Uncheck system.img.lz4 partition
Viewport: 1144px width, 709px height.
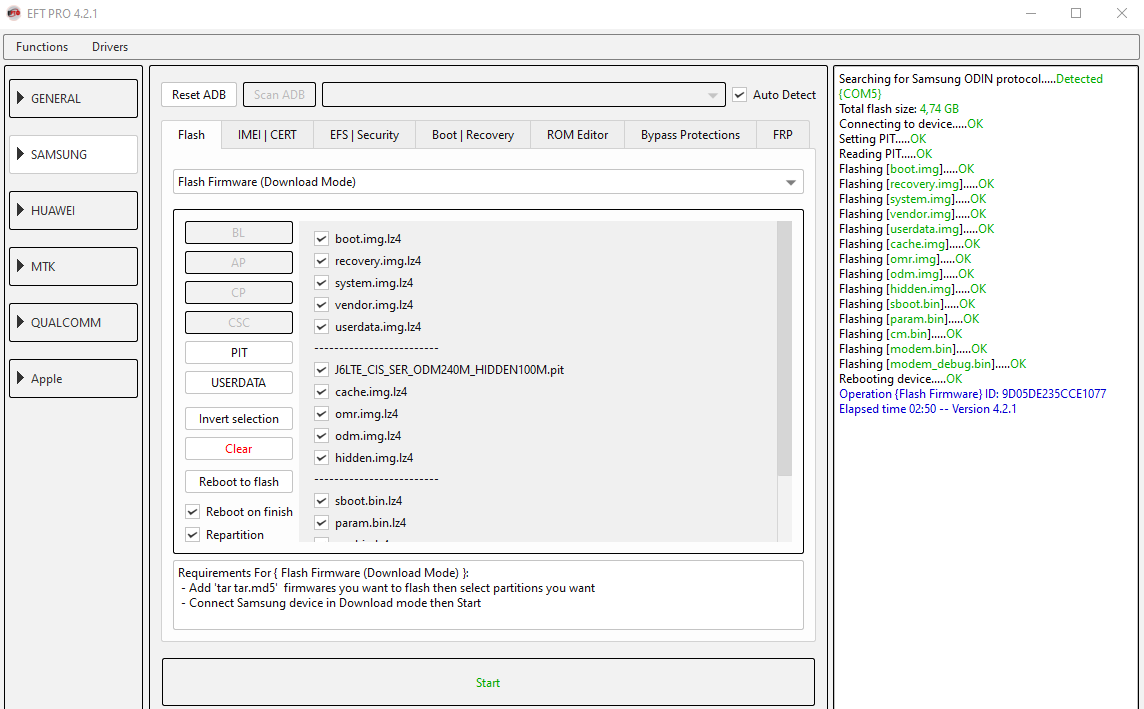tap(321, 282)
